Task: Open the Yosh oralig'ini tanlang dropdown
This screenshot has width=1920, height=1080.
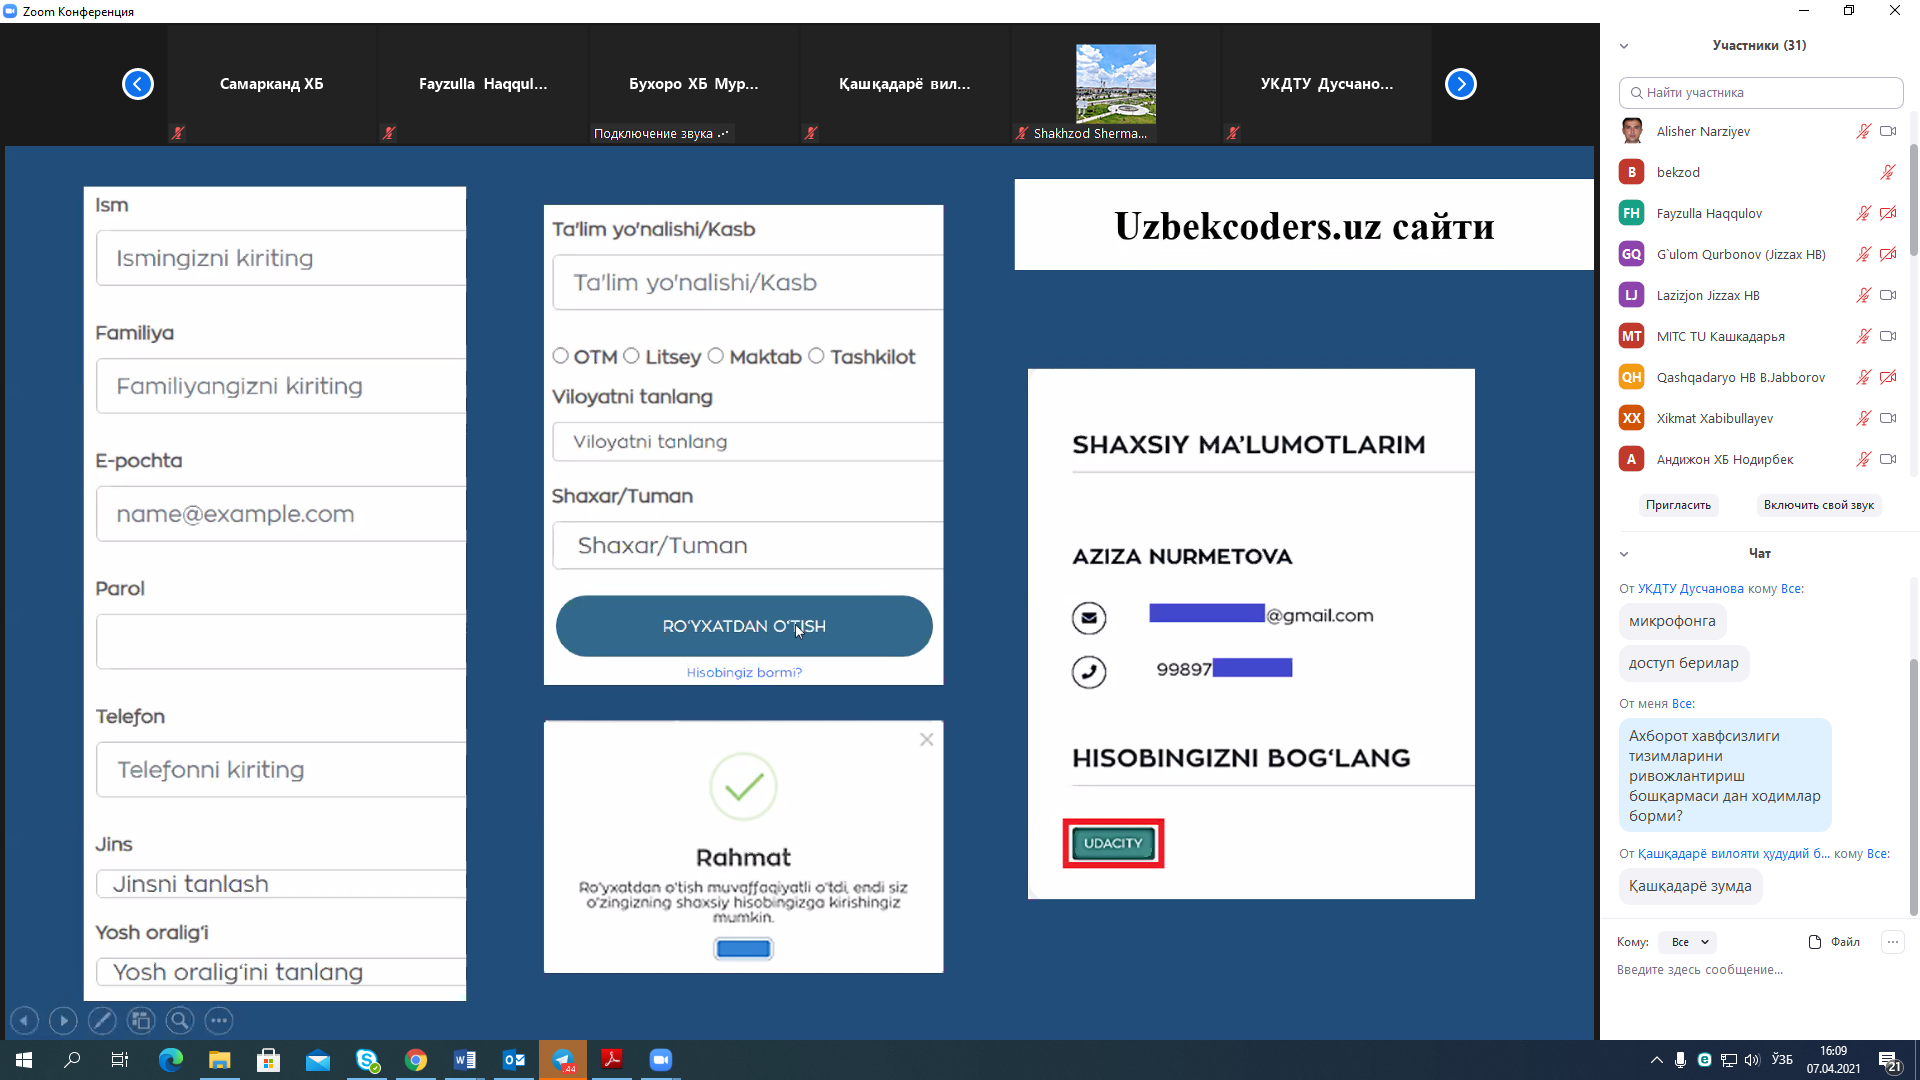Action: click(281, 972)
